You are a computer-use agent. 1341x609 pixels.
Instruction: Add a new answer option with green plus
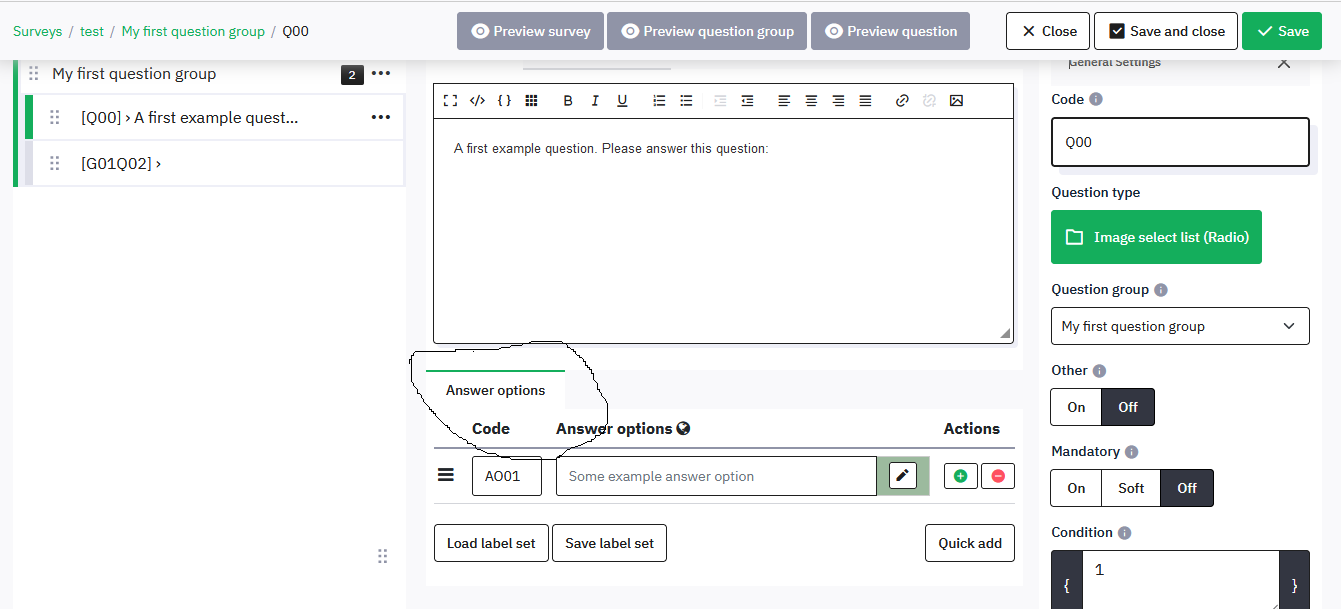point(960,477)
